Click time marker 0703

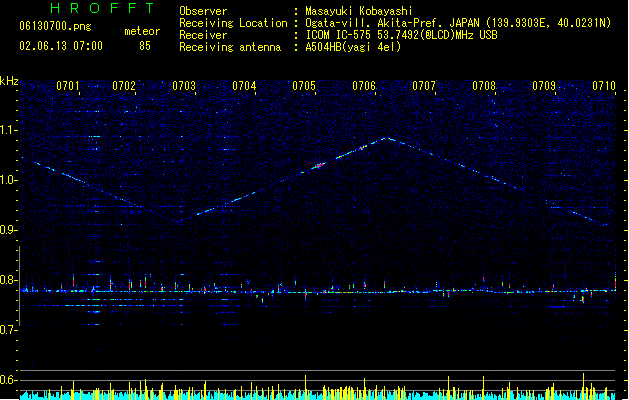pyautogui.click(x=184, y=86)
